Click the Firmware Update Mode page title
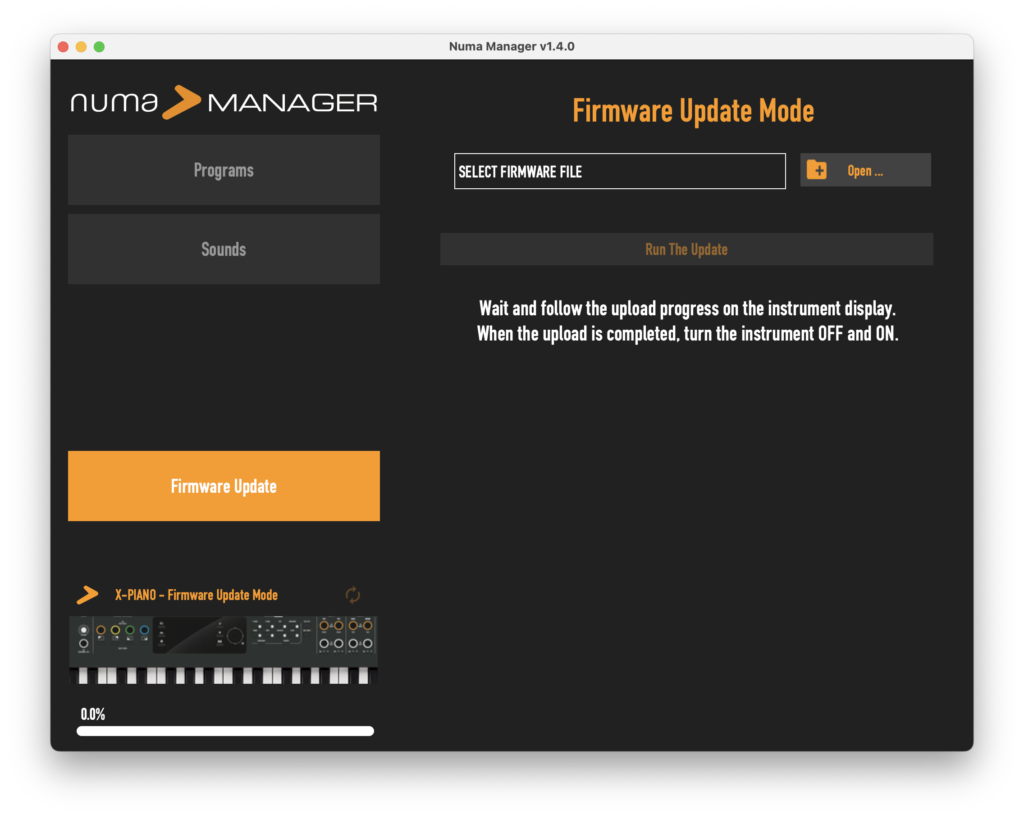Image resolution: width=1024 pixels, height=818 pixels. coord(692,110)
